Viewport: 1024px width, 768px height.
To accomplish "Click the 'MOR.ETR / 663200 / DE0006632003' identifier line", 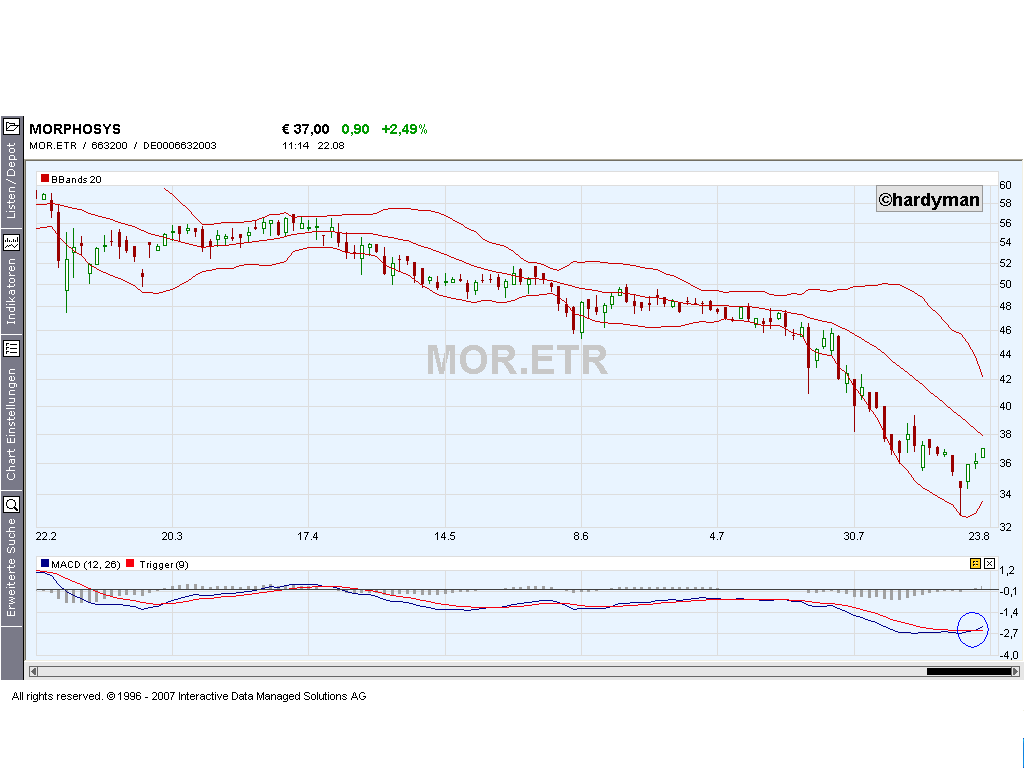I will [x=123, y=146].
